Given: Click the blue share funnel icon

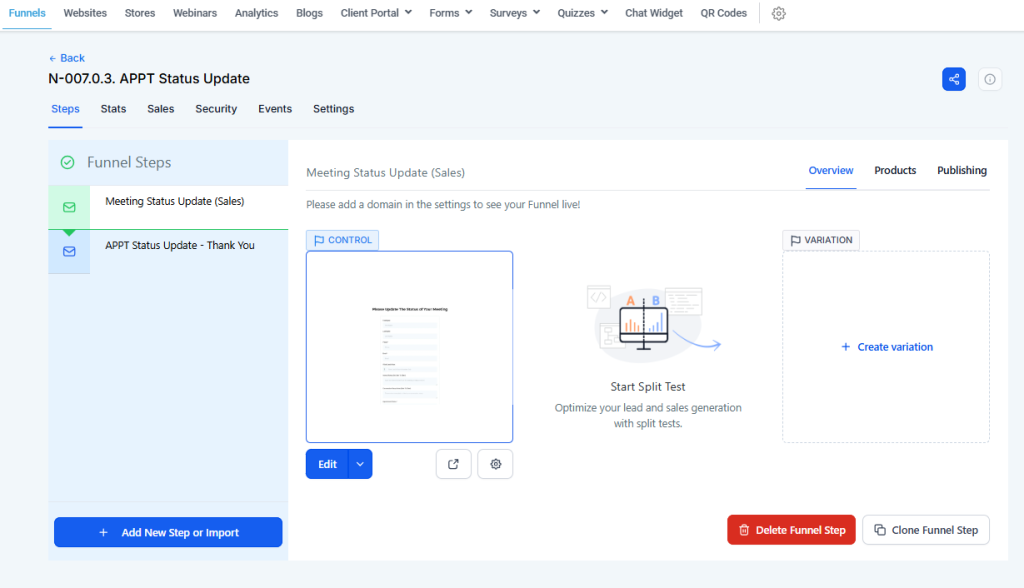Looking at the screenshot, I should pos(953,79).
